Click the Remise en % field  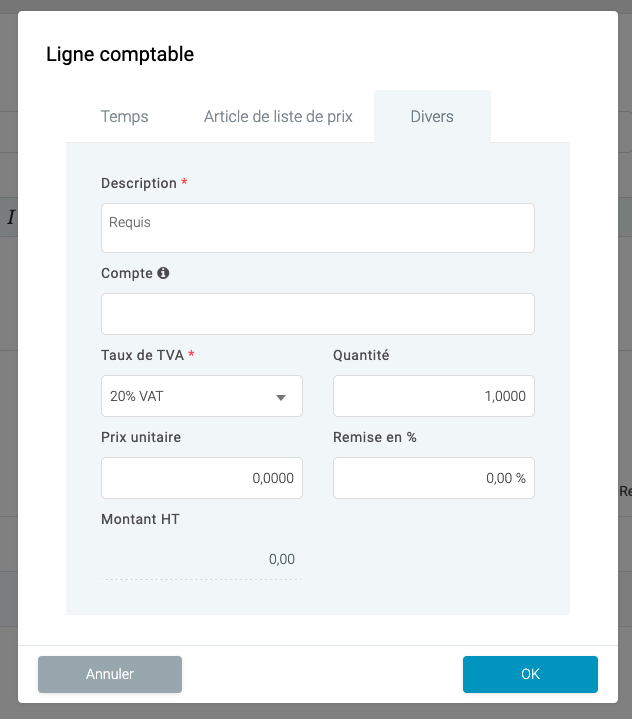click(434, 478)
